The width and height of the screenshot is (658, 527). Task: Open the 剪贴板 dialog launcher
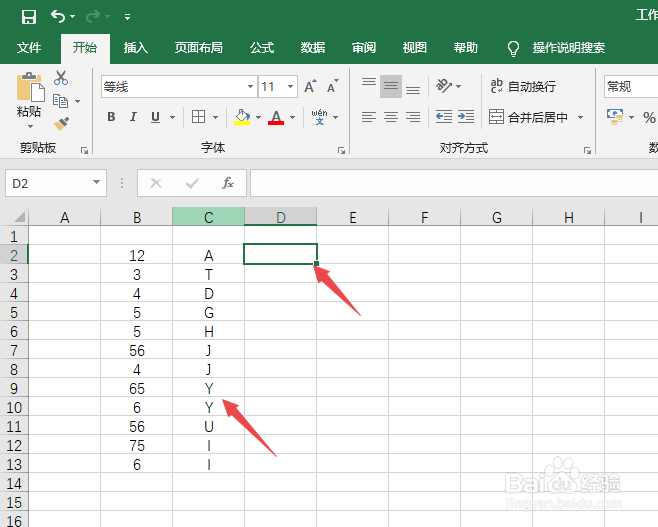pyautogui.click(x=84, y=150)
